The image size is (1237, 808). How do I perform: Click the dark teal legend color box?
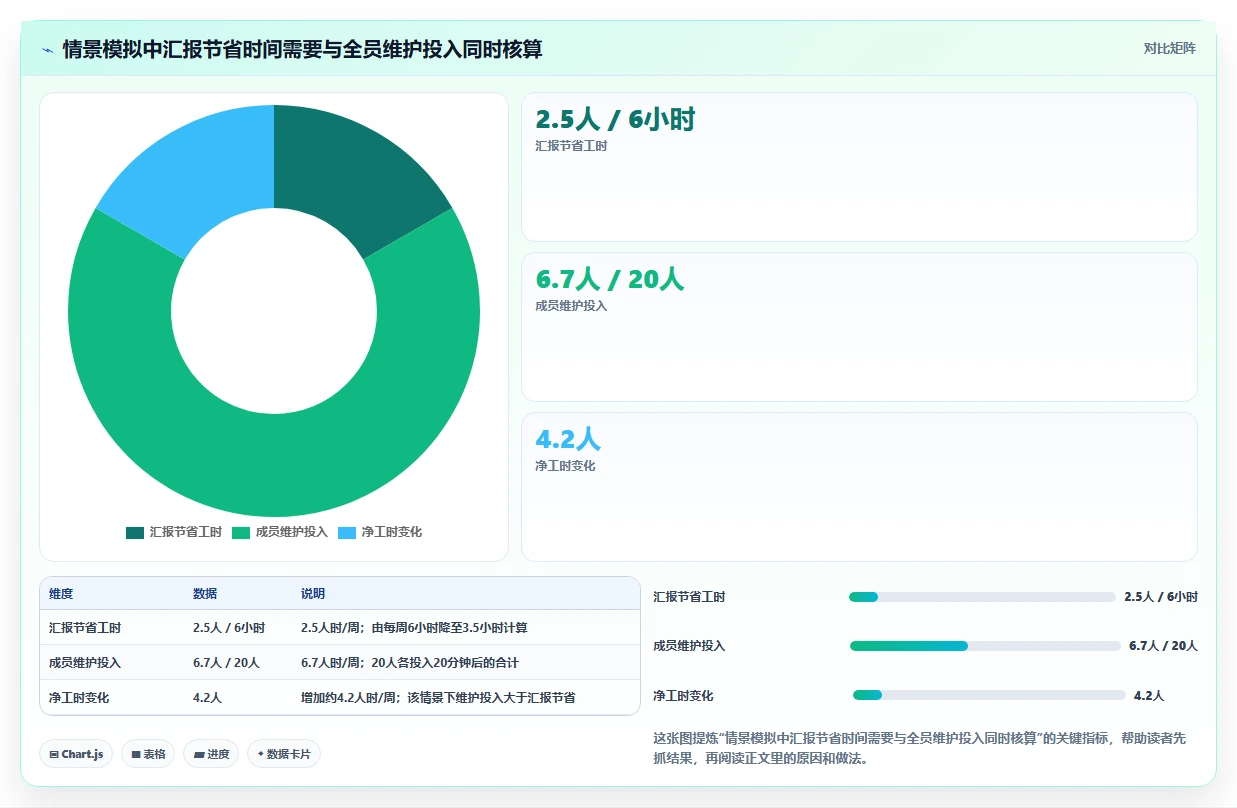coord(135,532)
